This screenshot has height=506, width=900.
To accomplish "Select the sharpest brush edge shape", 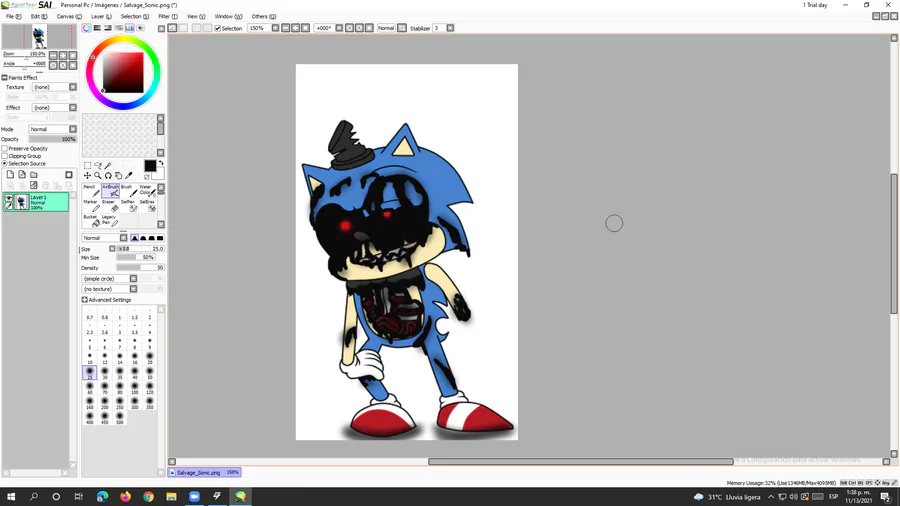I will 134,238.
